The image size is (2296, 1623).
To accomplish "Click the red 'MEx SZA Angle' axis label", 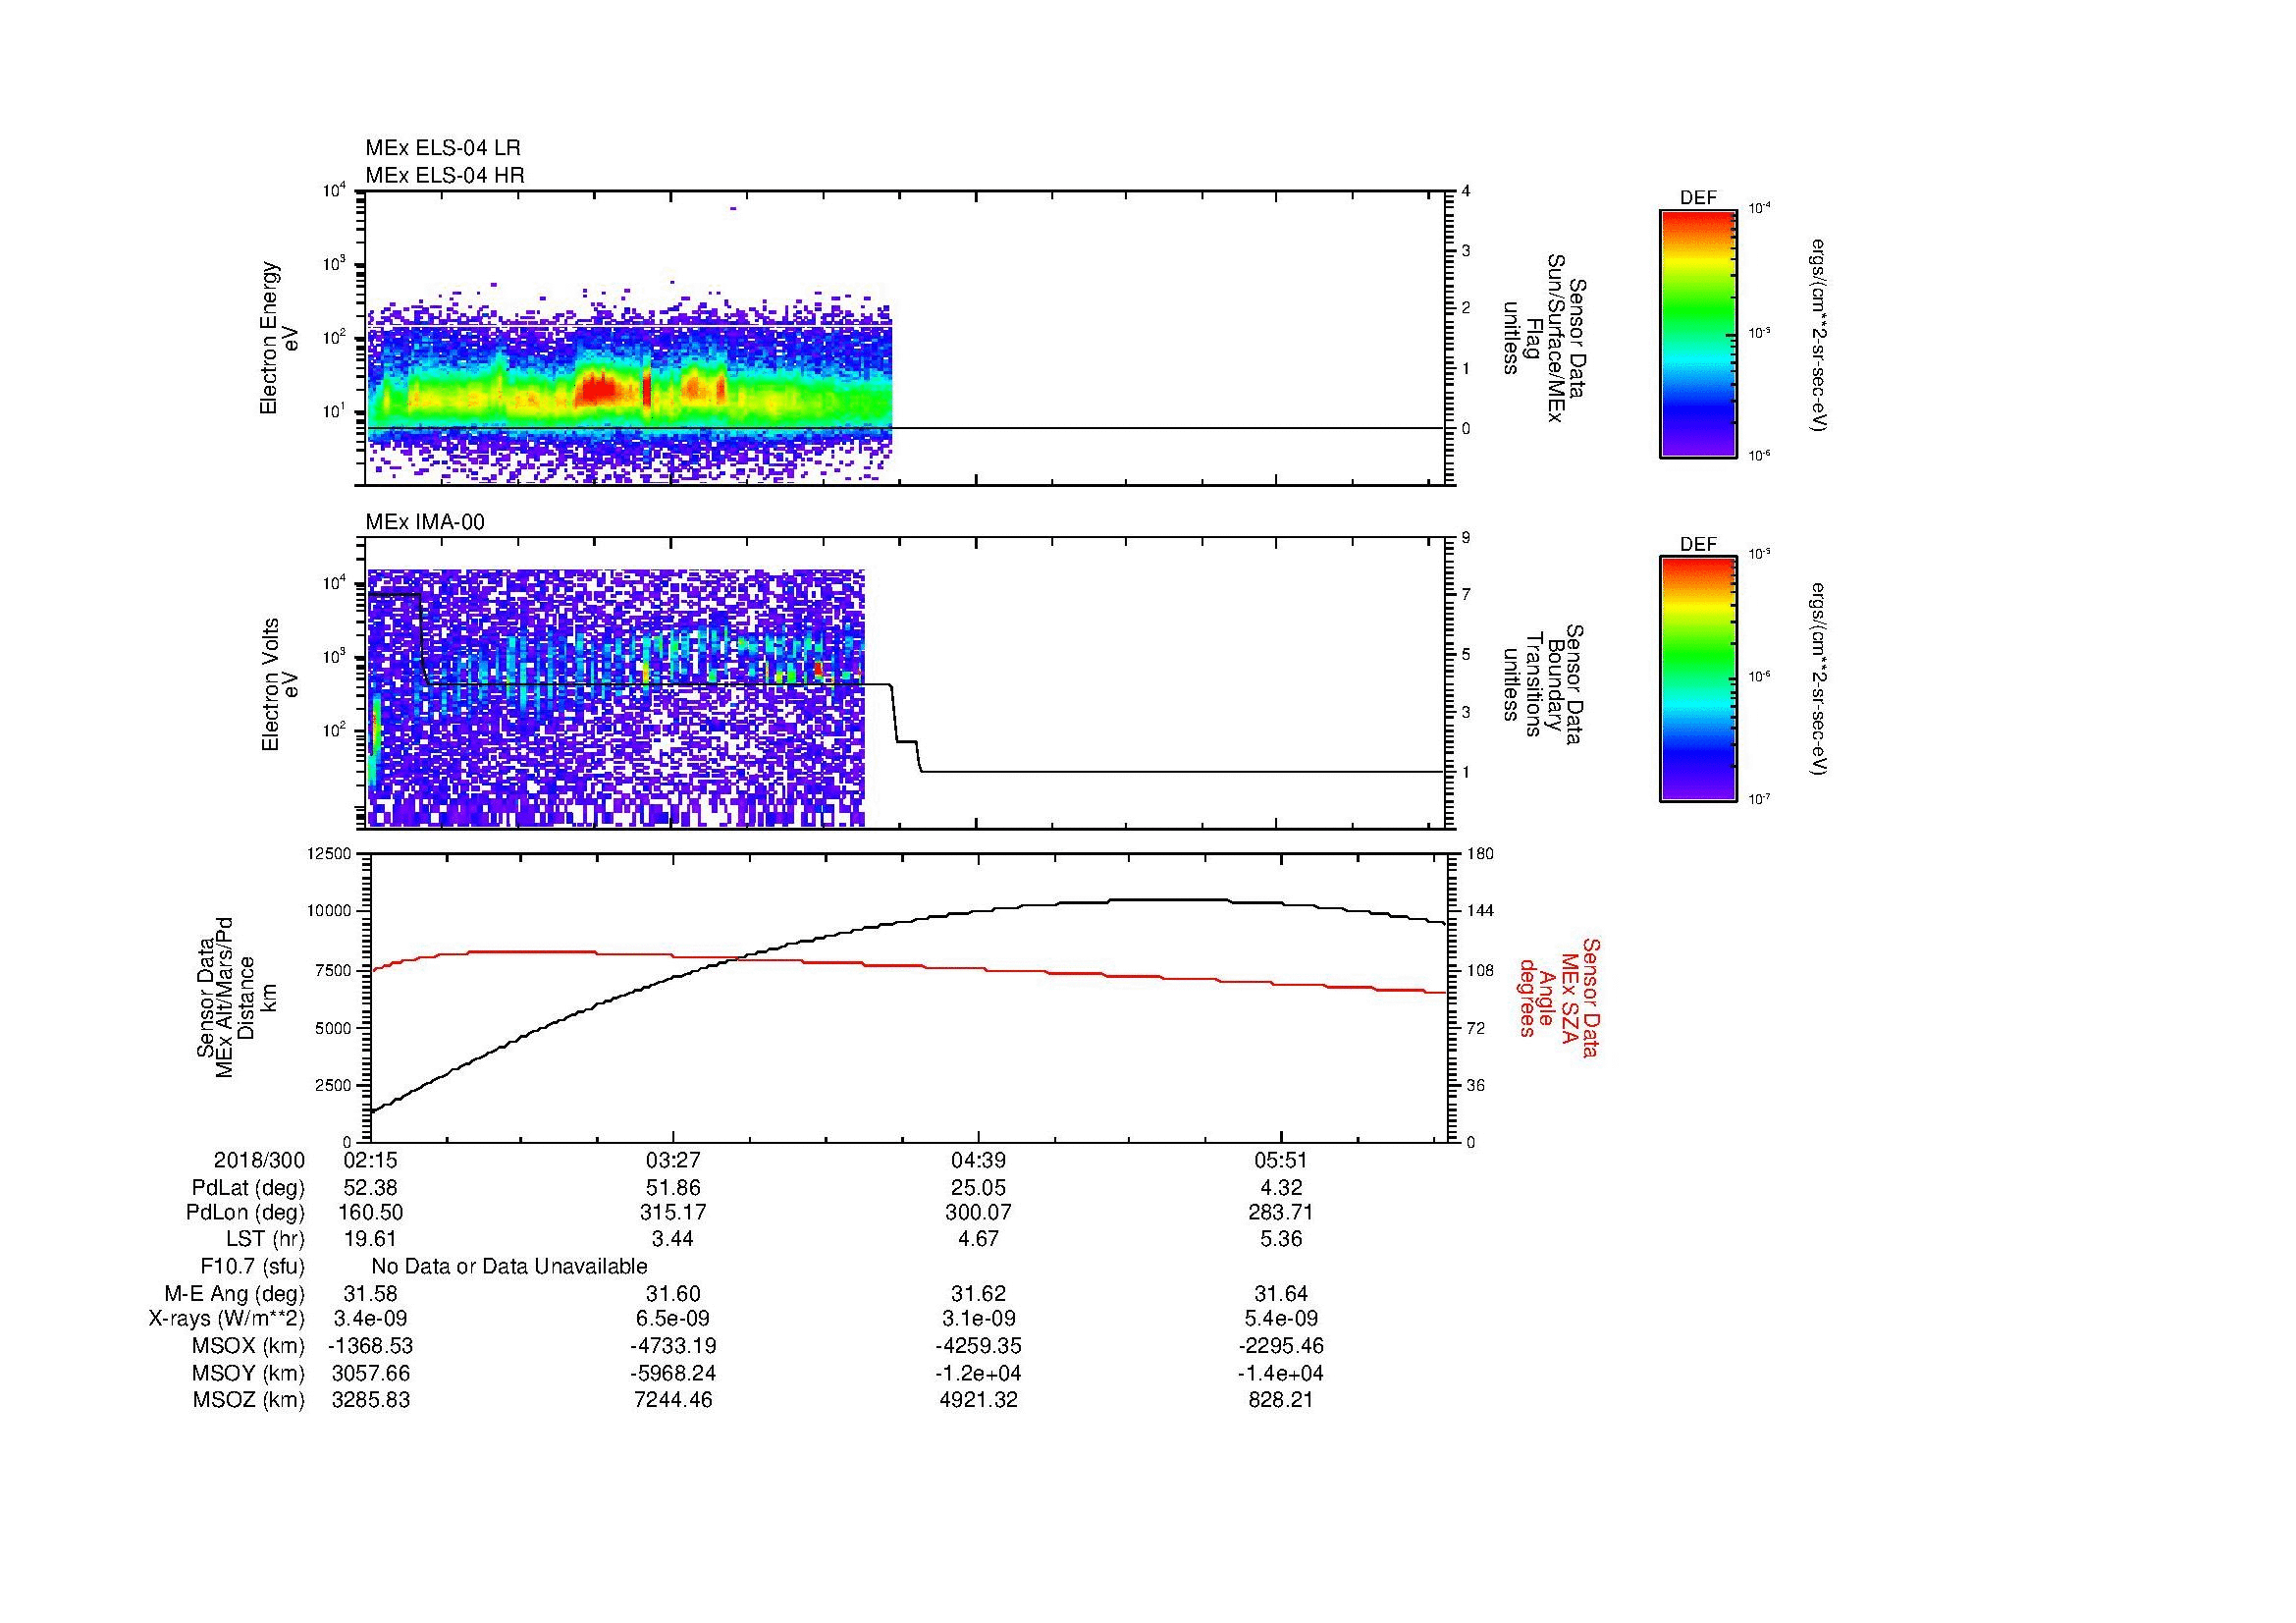I will tap(1560, 998).
